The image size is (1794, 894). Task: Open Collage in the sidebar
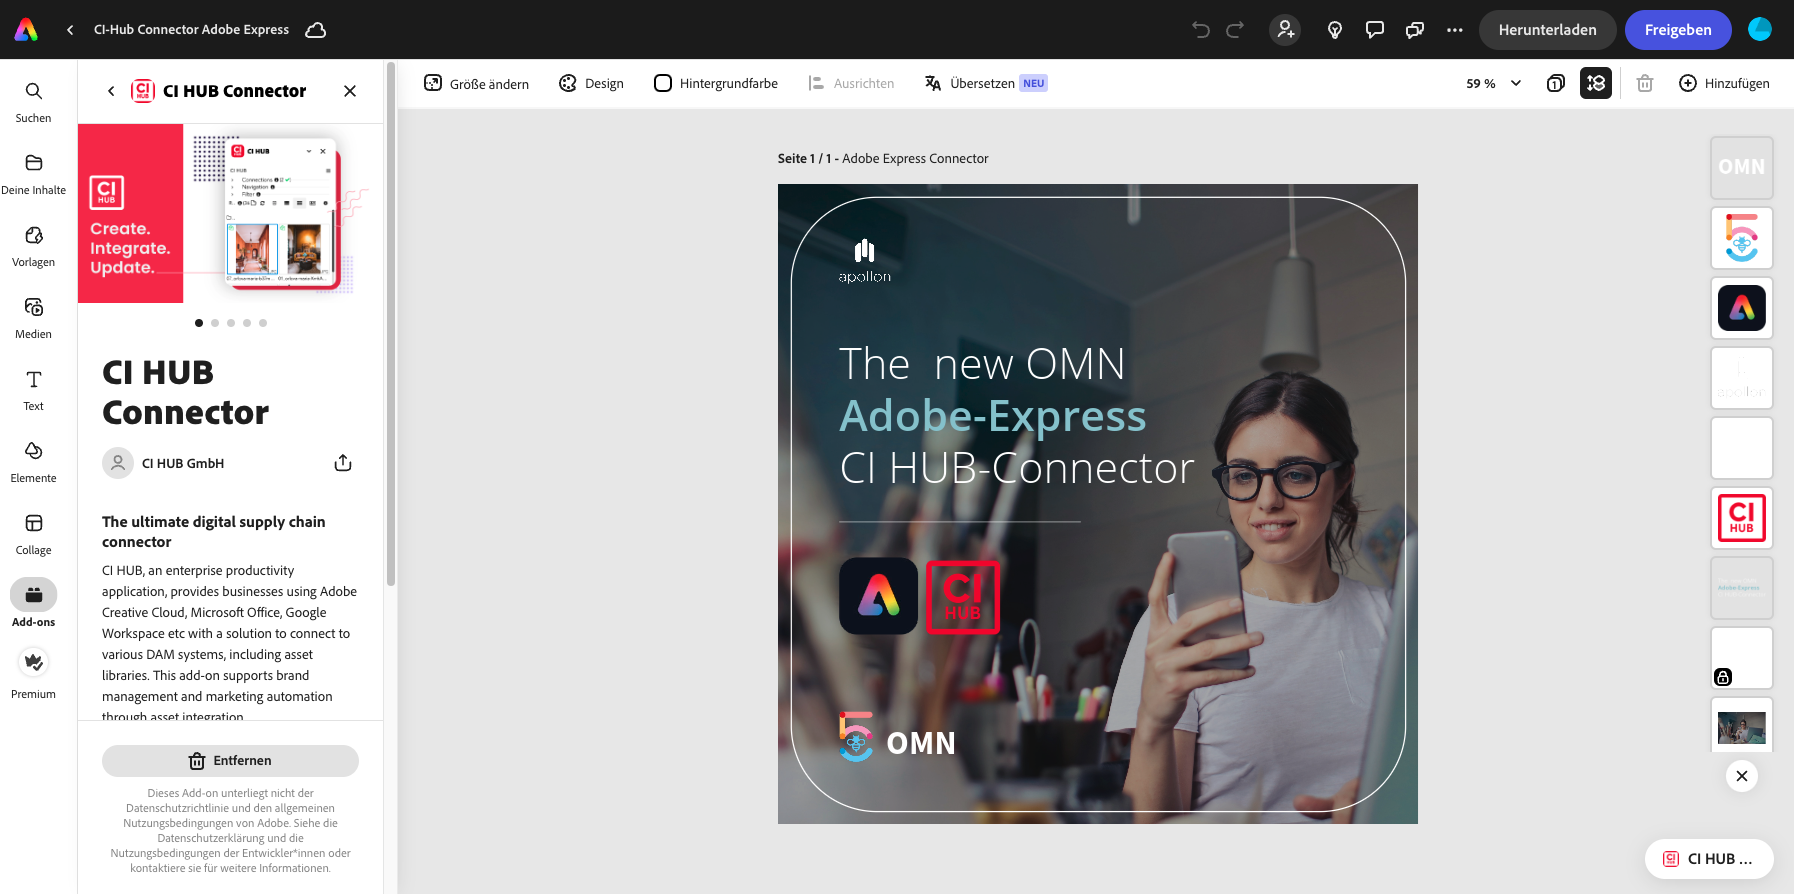tap(33, 535)
